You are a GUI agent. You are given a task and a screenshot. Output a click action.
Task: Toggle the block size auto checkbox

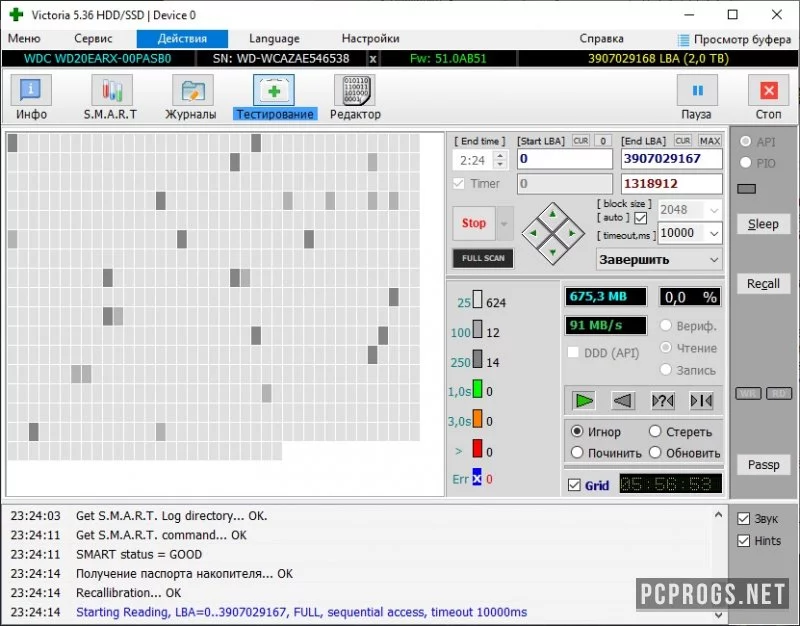641,218
